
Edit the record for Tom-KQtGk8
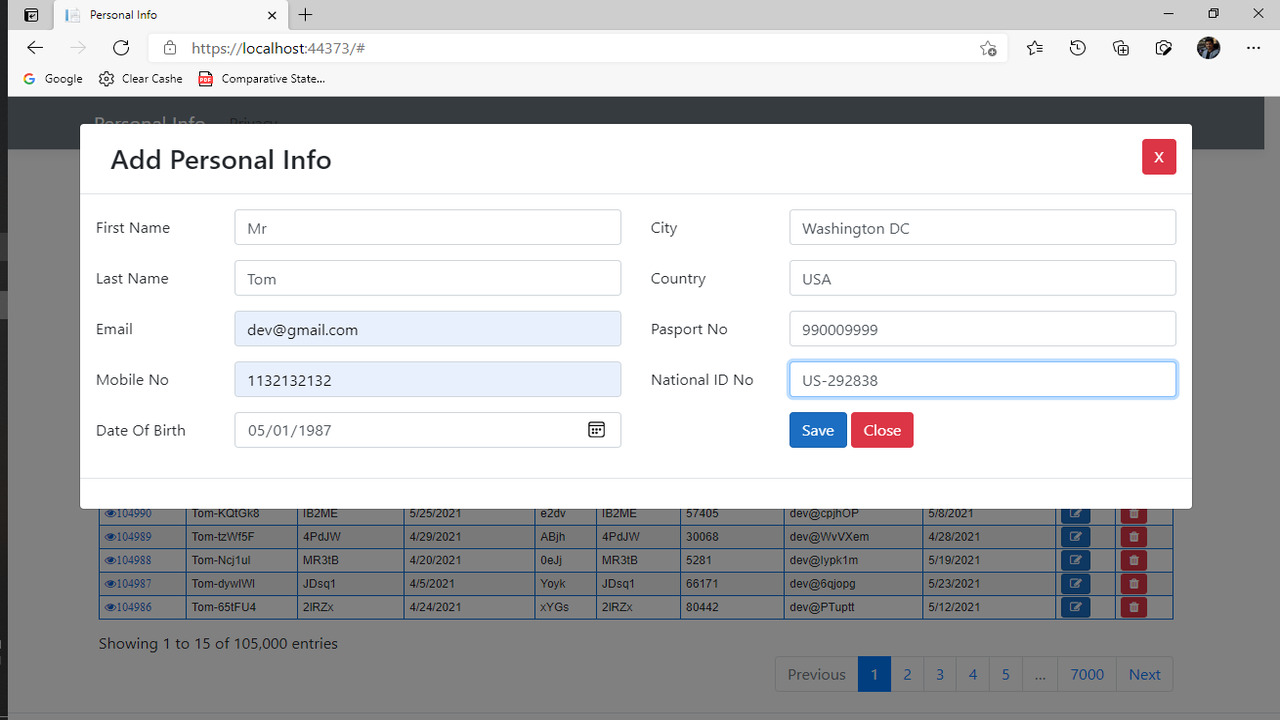tap(1075, 512)
